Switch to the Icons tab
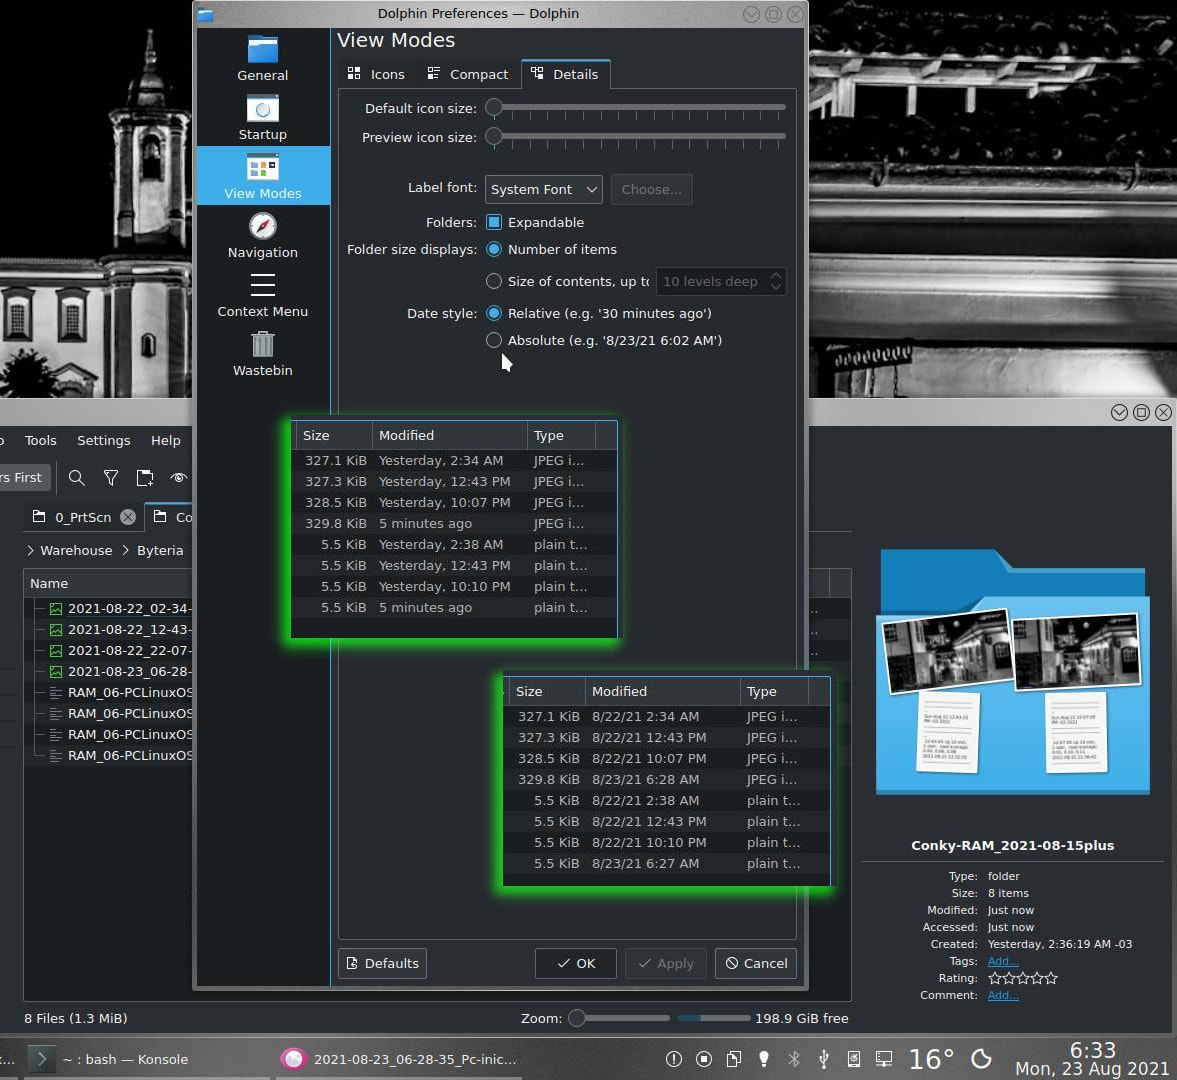This screenshot has height=1080, width=1177. tap(376, 74)
